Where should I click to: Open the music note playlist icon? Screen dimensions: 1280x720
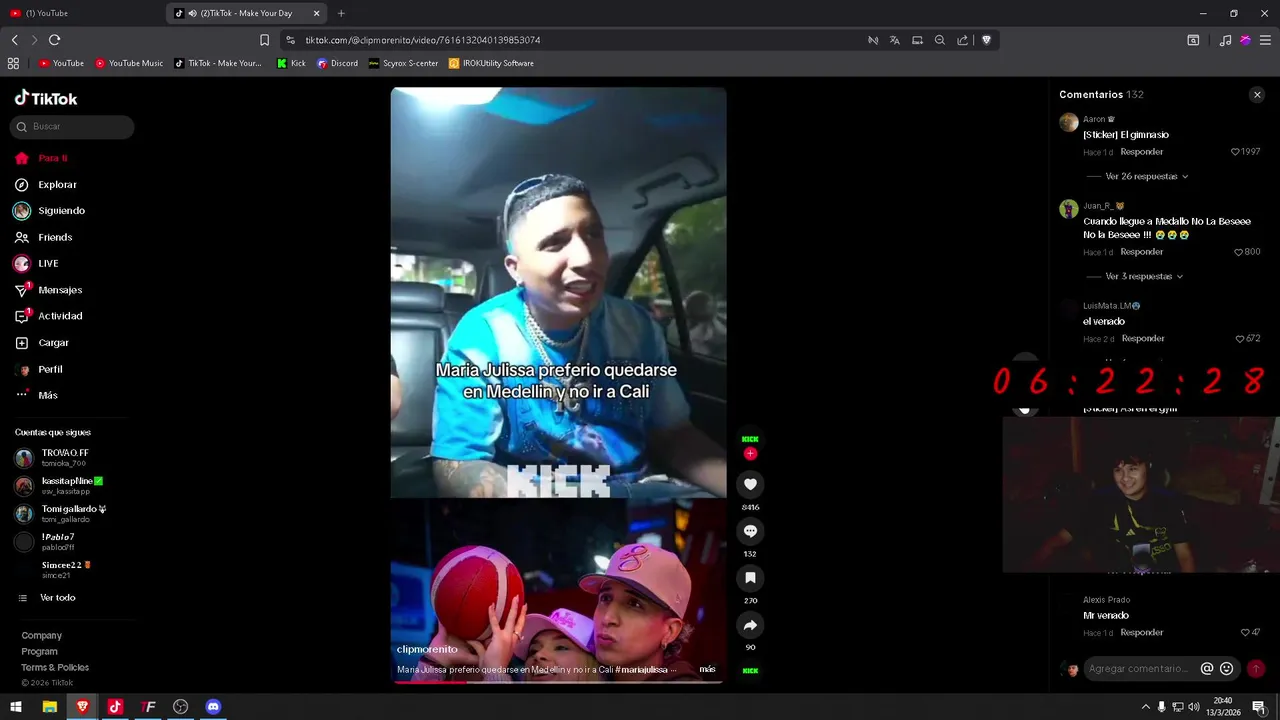1225,40
